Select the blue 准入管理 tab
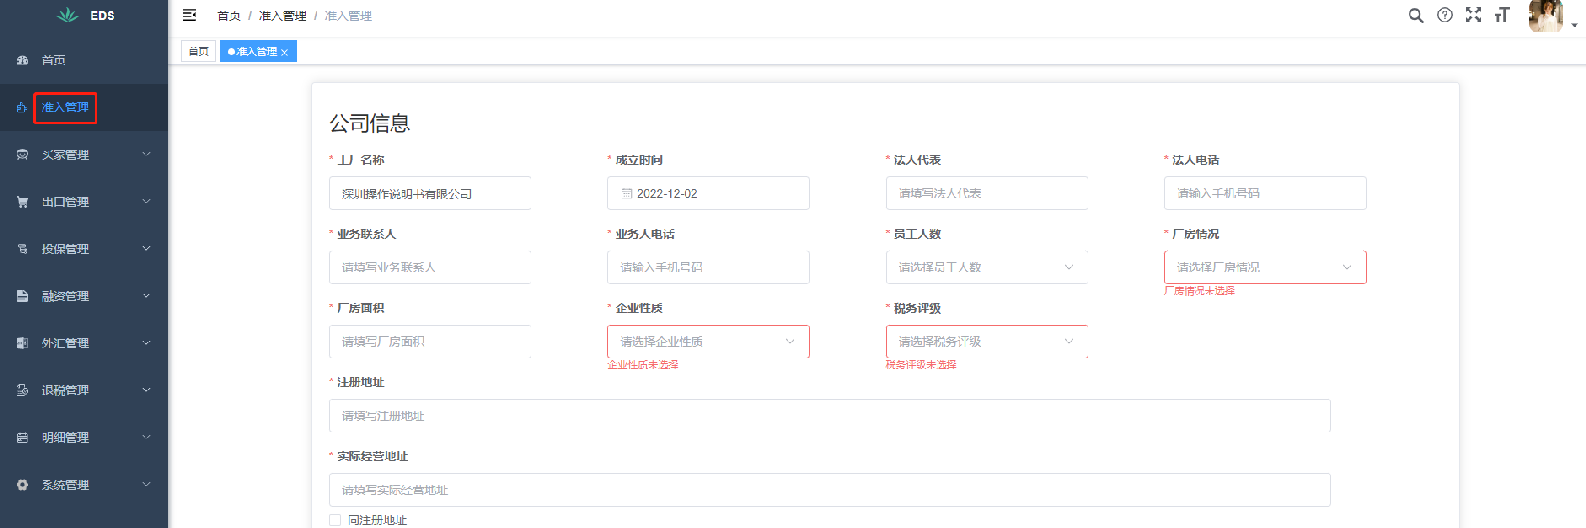The width and height of the screenshot is (1586, 528). click(x=258, y=51)
